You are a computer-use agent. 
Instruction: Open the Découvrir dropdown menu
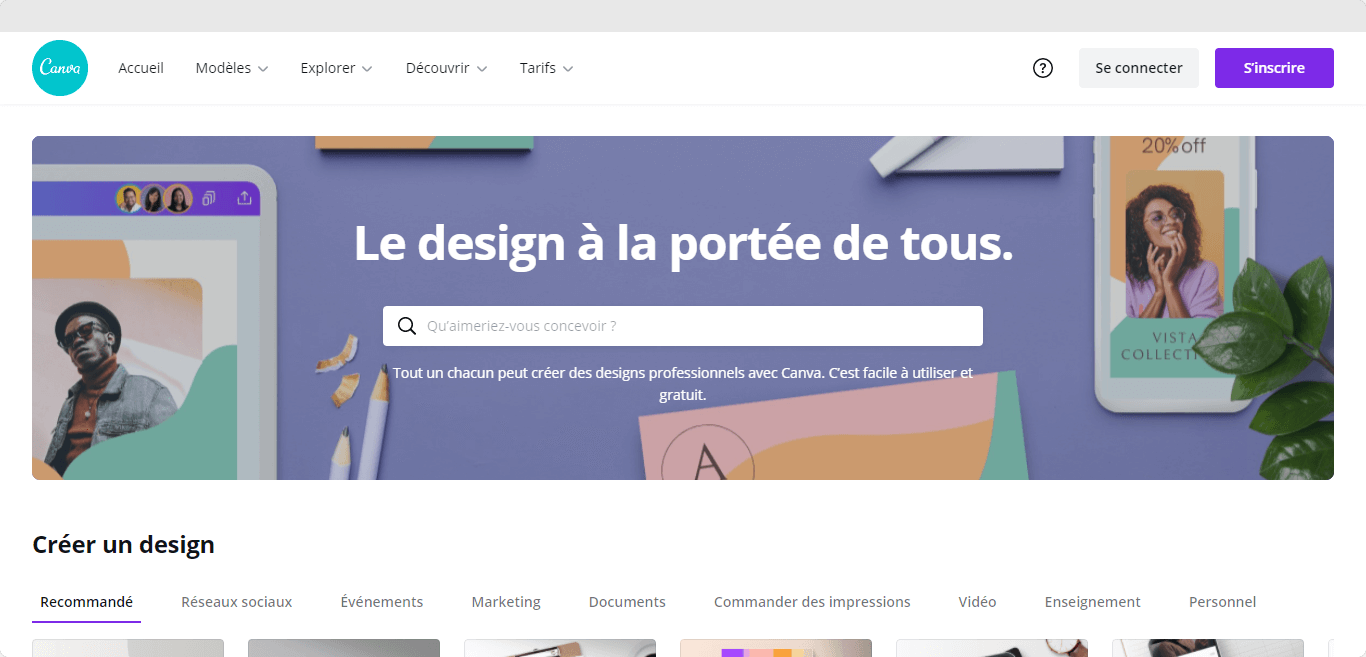click(446, 68)
